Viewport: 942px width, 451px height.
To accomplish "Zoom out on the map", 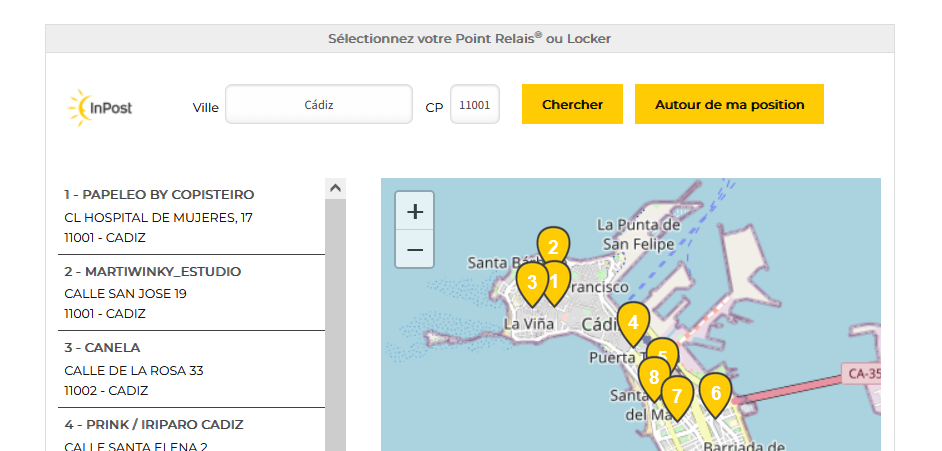I will click(415, 249).
